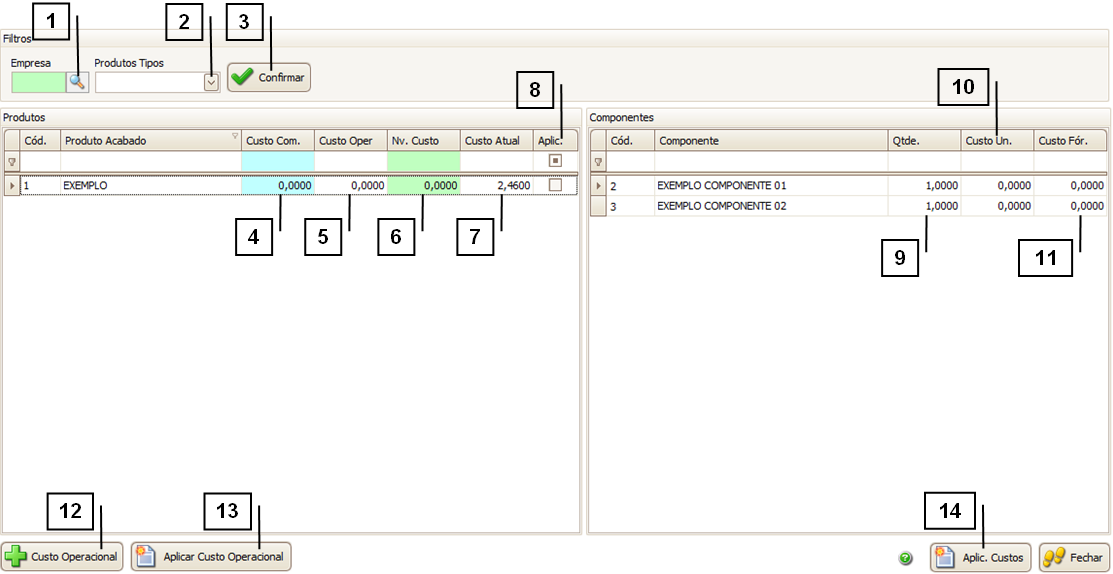Click the Custo Com. column header
1113x574 pixels.
point(277,141)
